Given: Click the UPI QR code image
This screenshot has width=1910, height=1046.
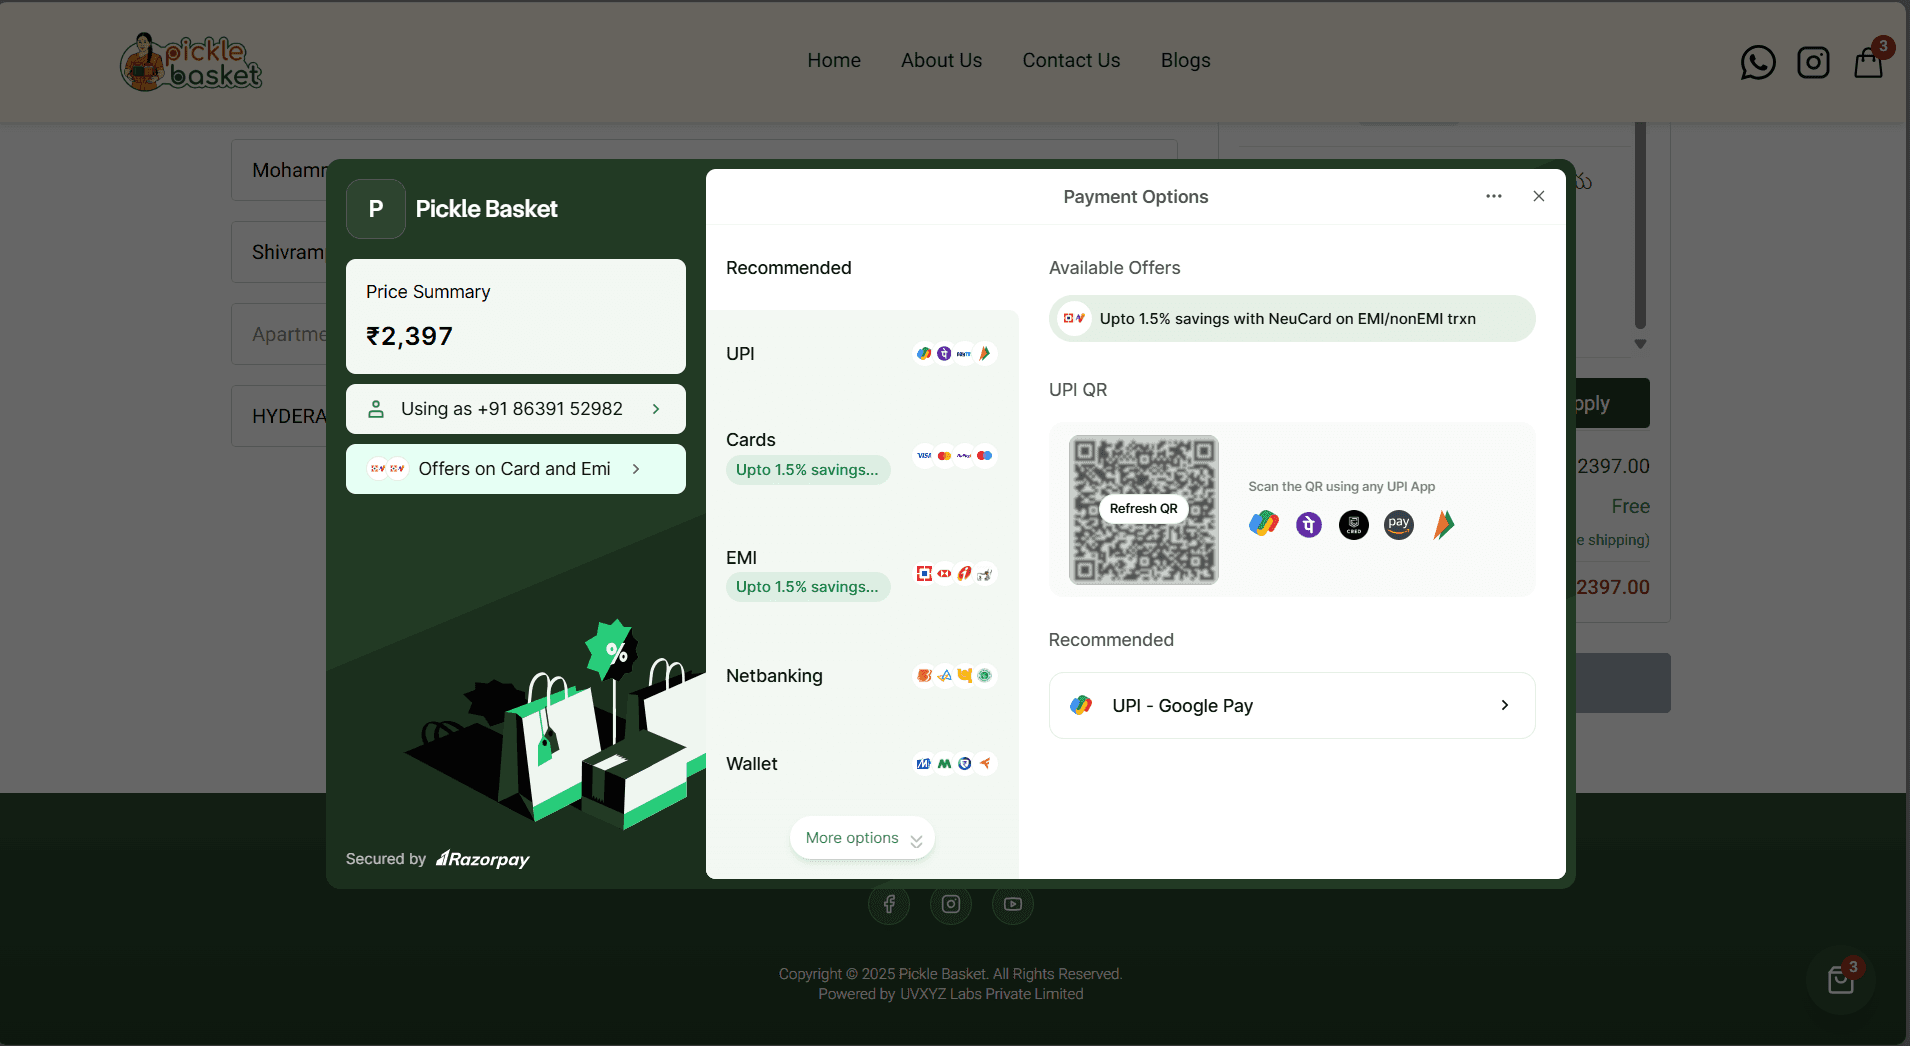Looking at the screenshot, I should click(1143, 509).
